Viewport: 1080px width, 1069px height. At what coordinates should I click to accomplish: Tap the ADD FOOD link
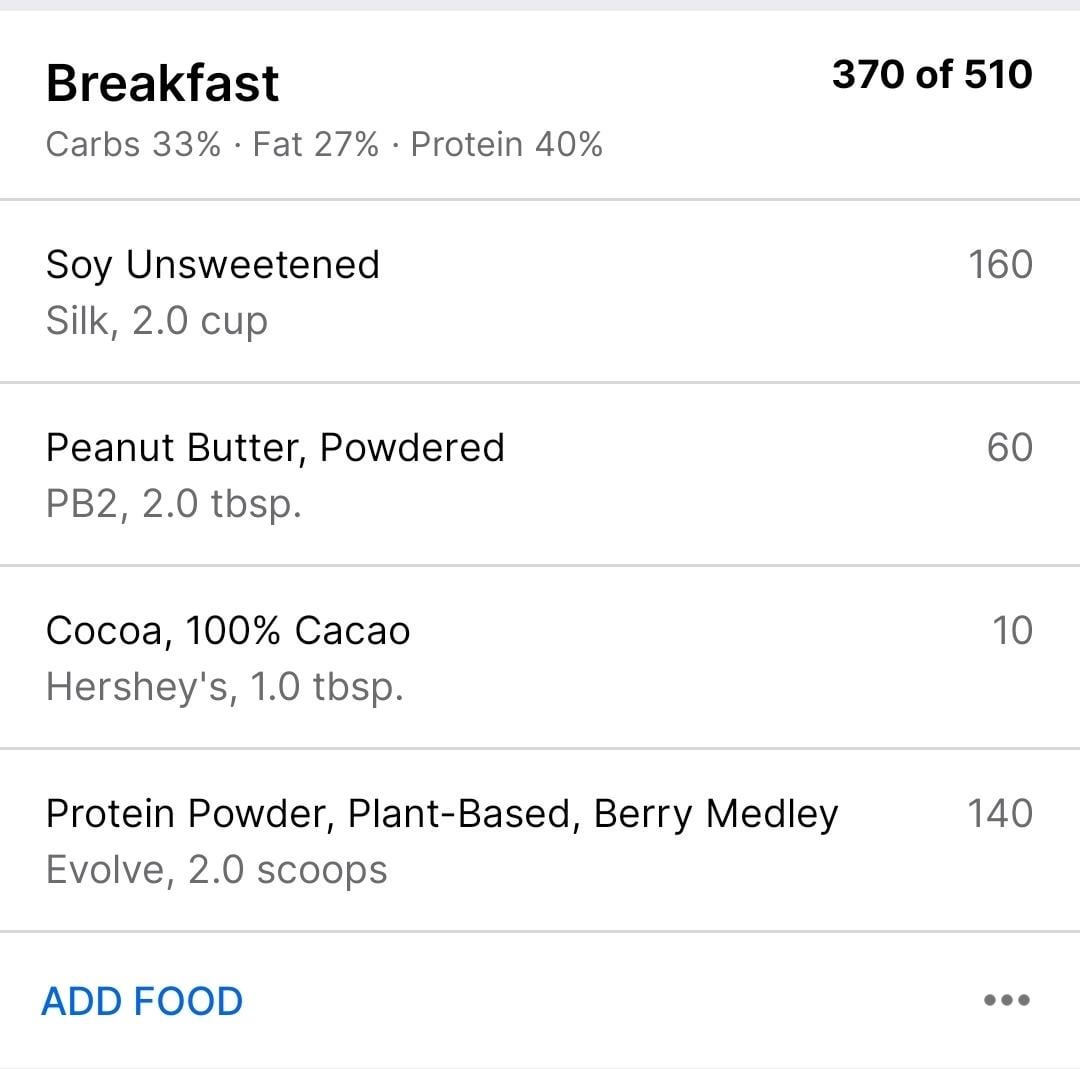pos(142,1001)
